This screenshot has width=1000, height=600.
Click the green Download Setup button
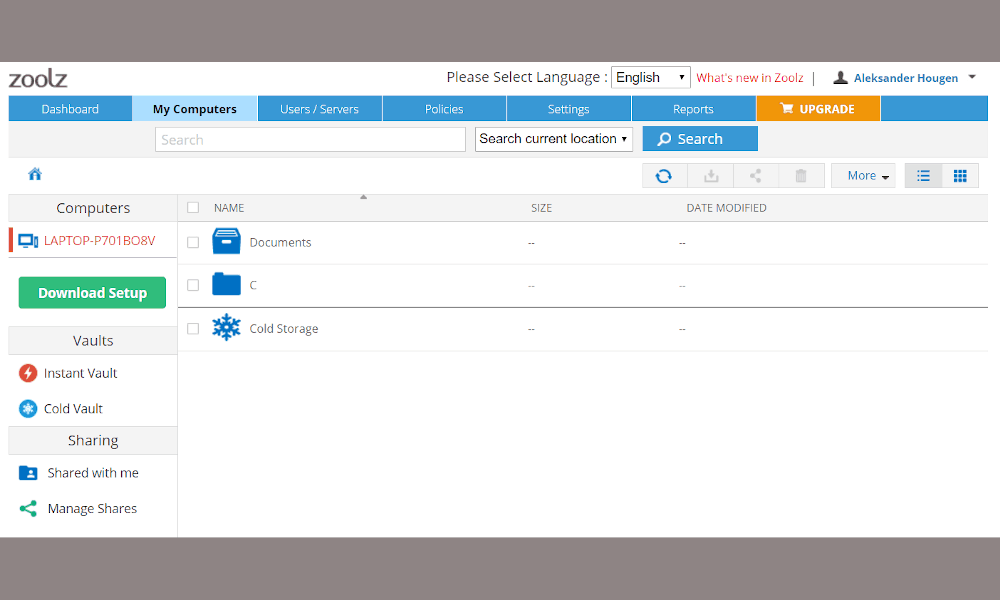(x=92, y=293)
